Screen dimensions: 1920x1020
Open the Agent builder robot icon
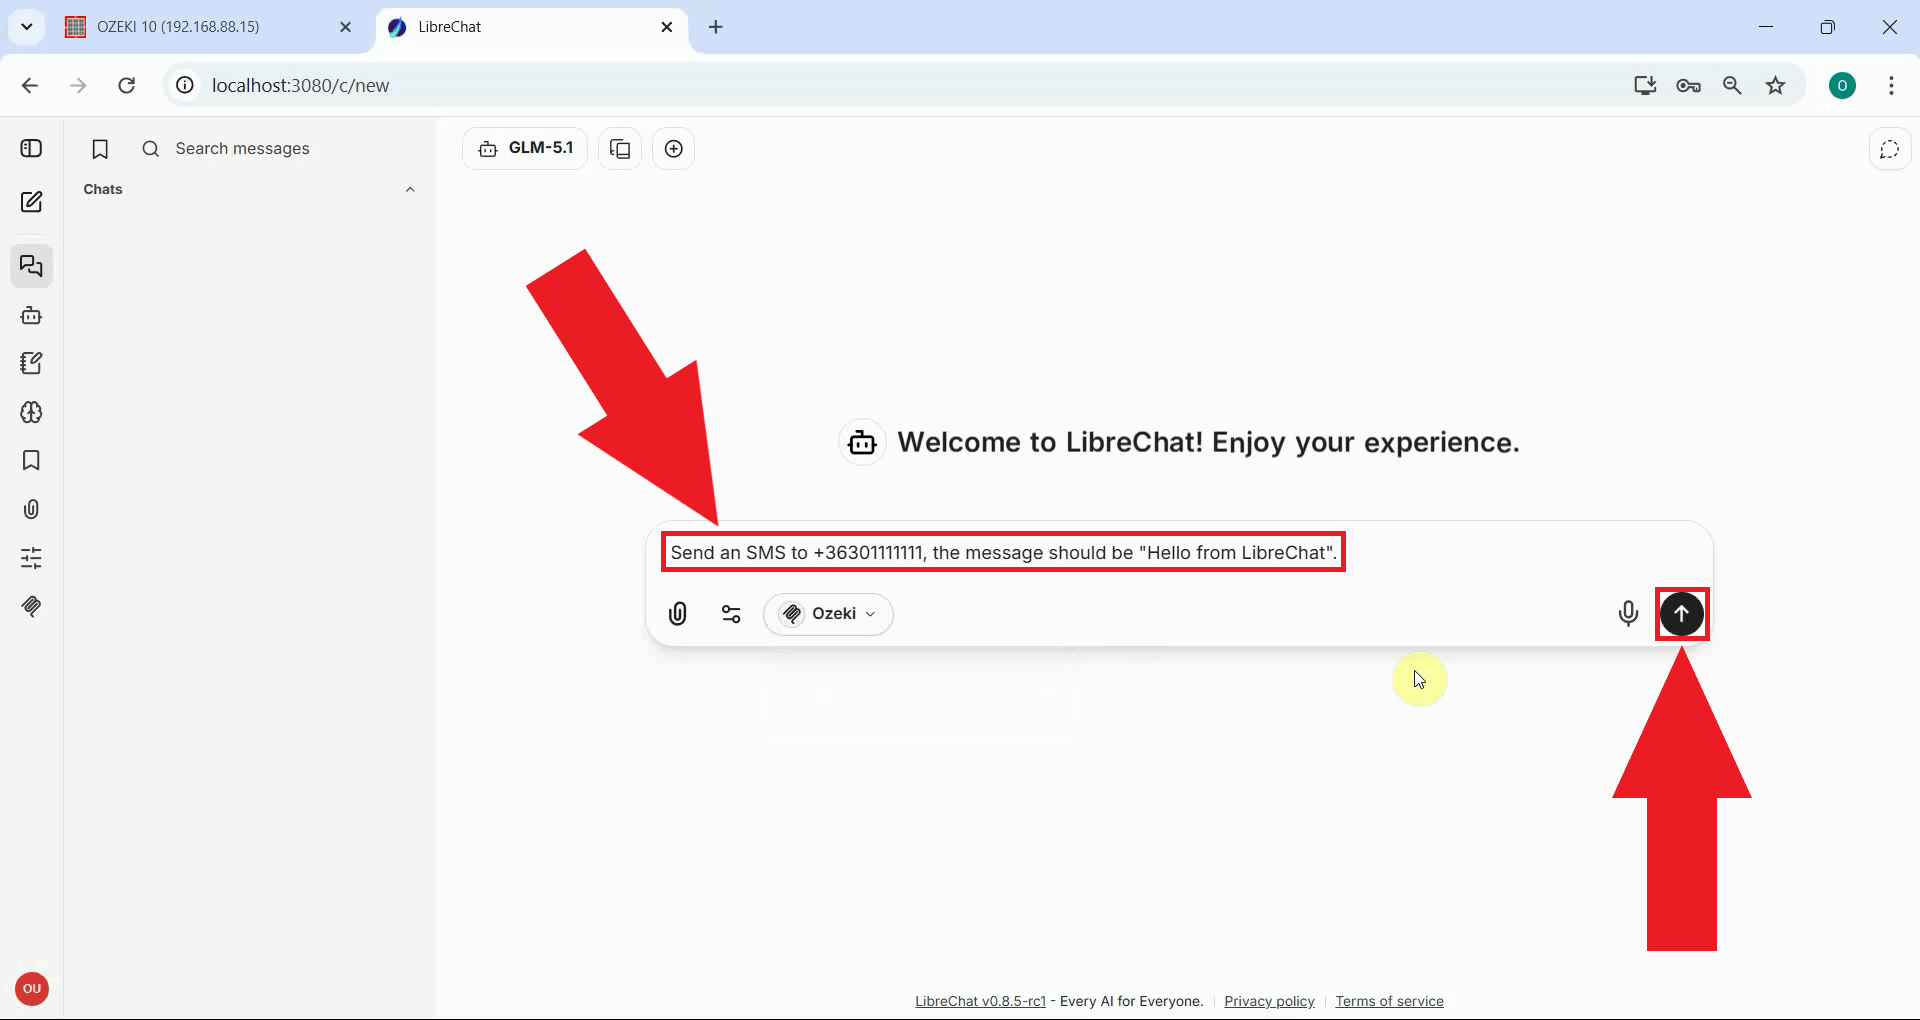(31, 315)
